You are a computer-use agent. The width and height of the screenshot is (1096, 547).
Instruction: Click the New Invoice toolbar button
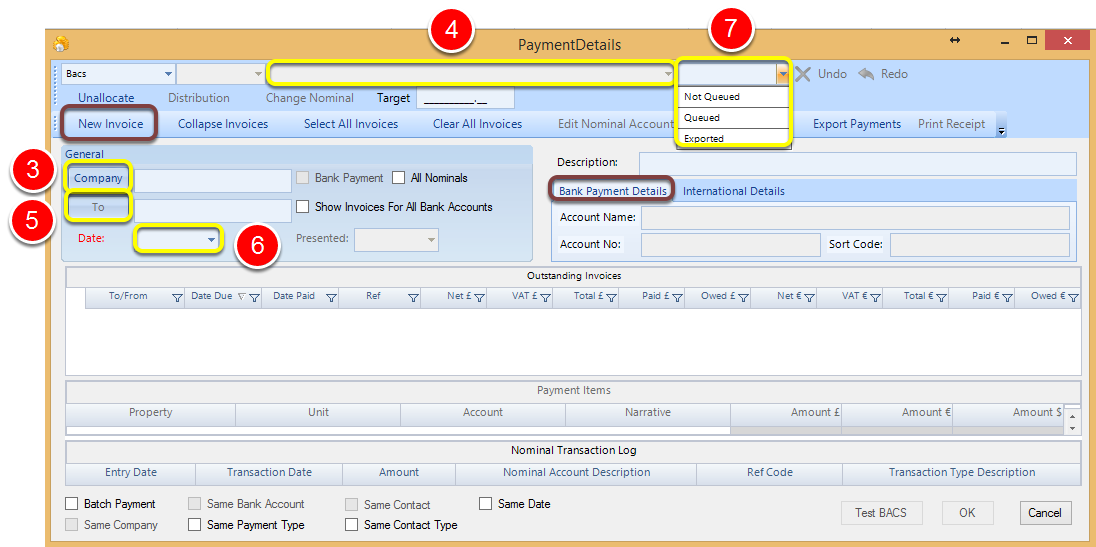point(110,124)
